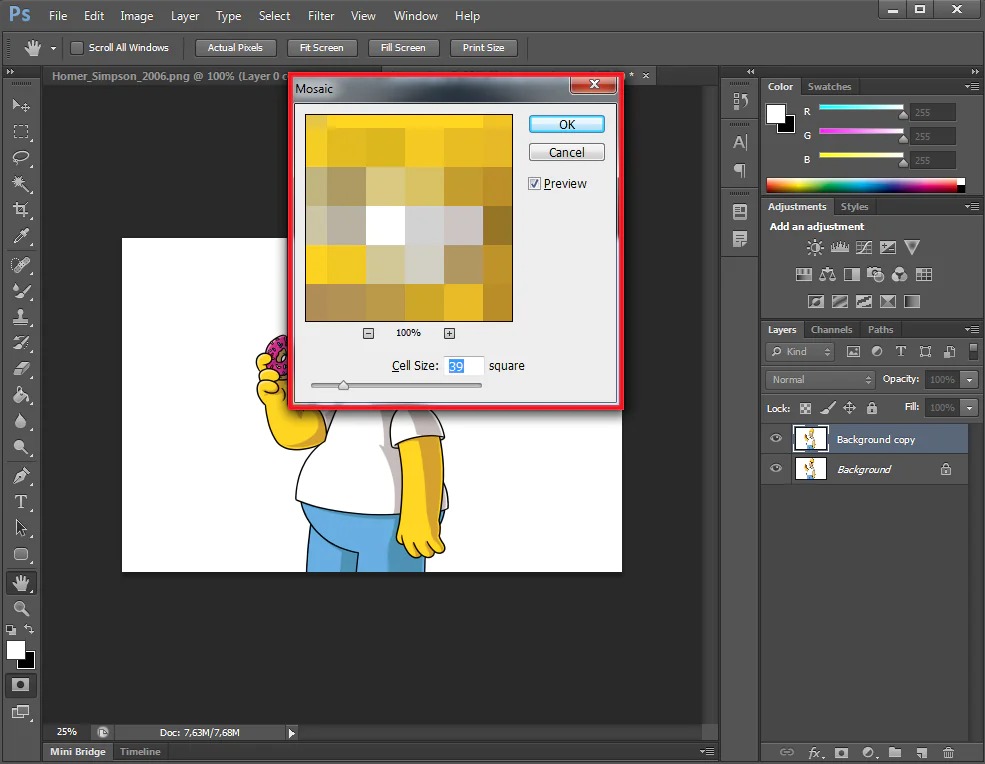The width and height of the screenshot is (985, 764).
Task: Switch to the Timeline tab
Action: pyautogui.click(x=140, y=751)
